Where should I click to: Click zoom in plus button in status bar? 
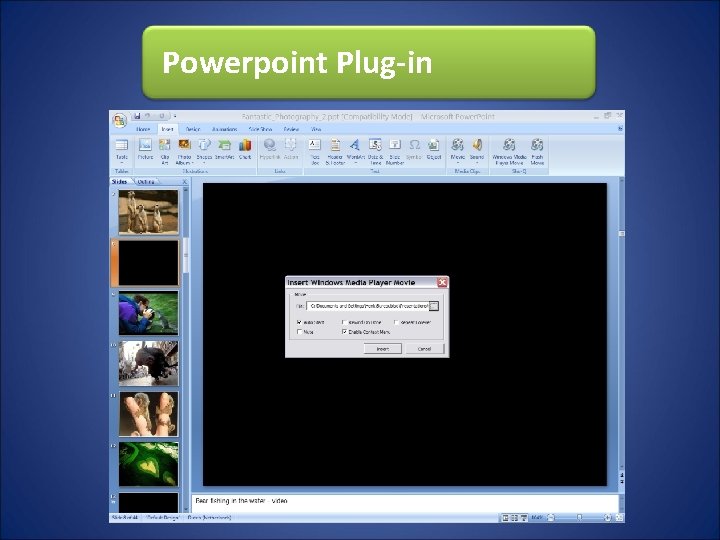pyautogui.click(x=608, y=518)
